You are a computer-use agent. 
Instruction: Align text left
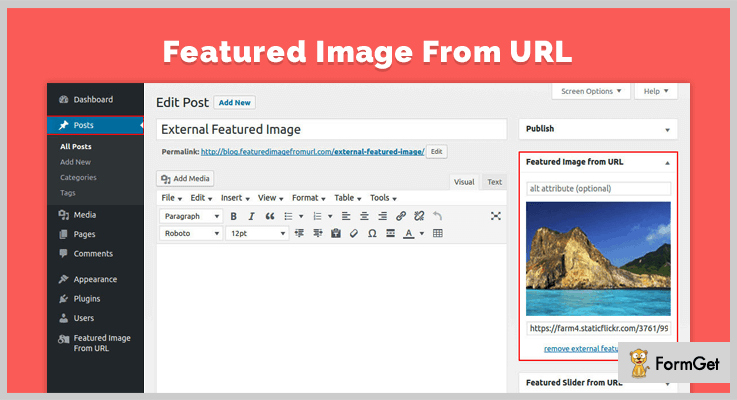point(346,216)
